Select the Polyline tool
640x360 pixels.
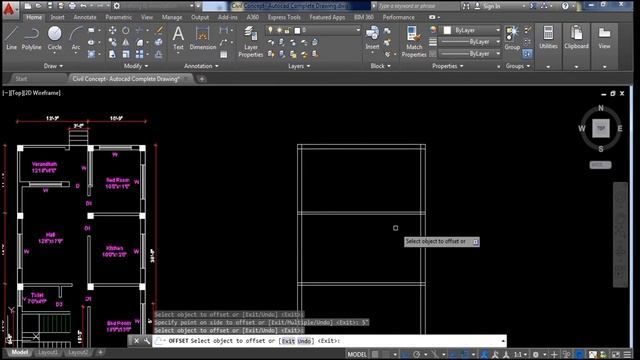pos(31,38)
